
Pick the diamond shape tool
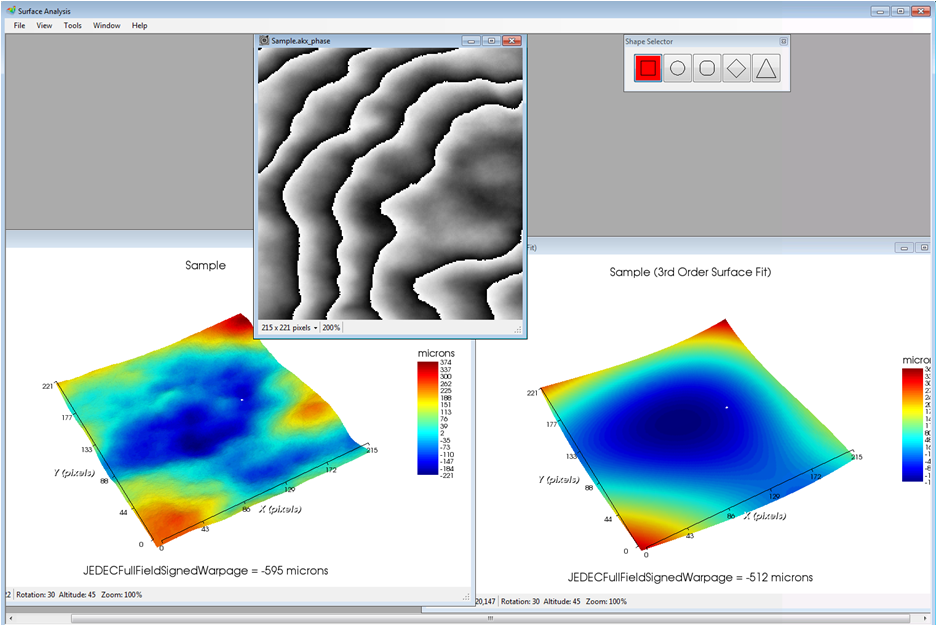(x=736, y=69)
